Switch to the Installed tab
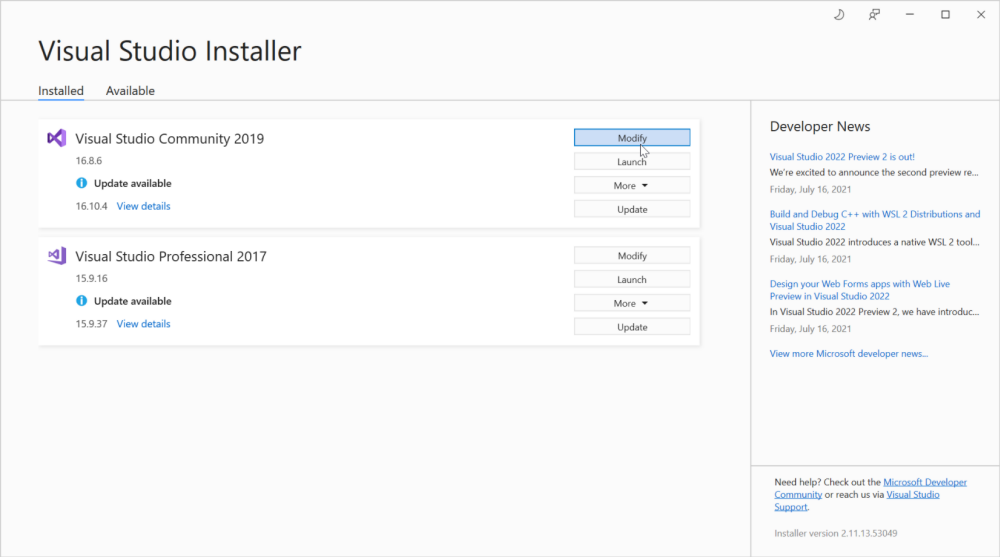This screenshot has width=1000, height=557. coord(61,91)
